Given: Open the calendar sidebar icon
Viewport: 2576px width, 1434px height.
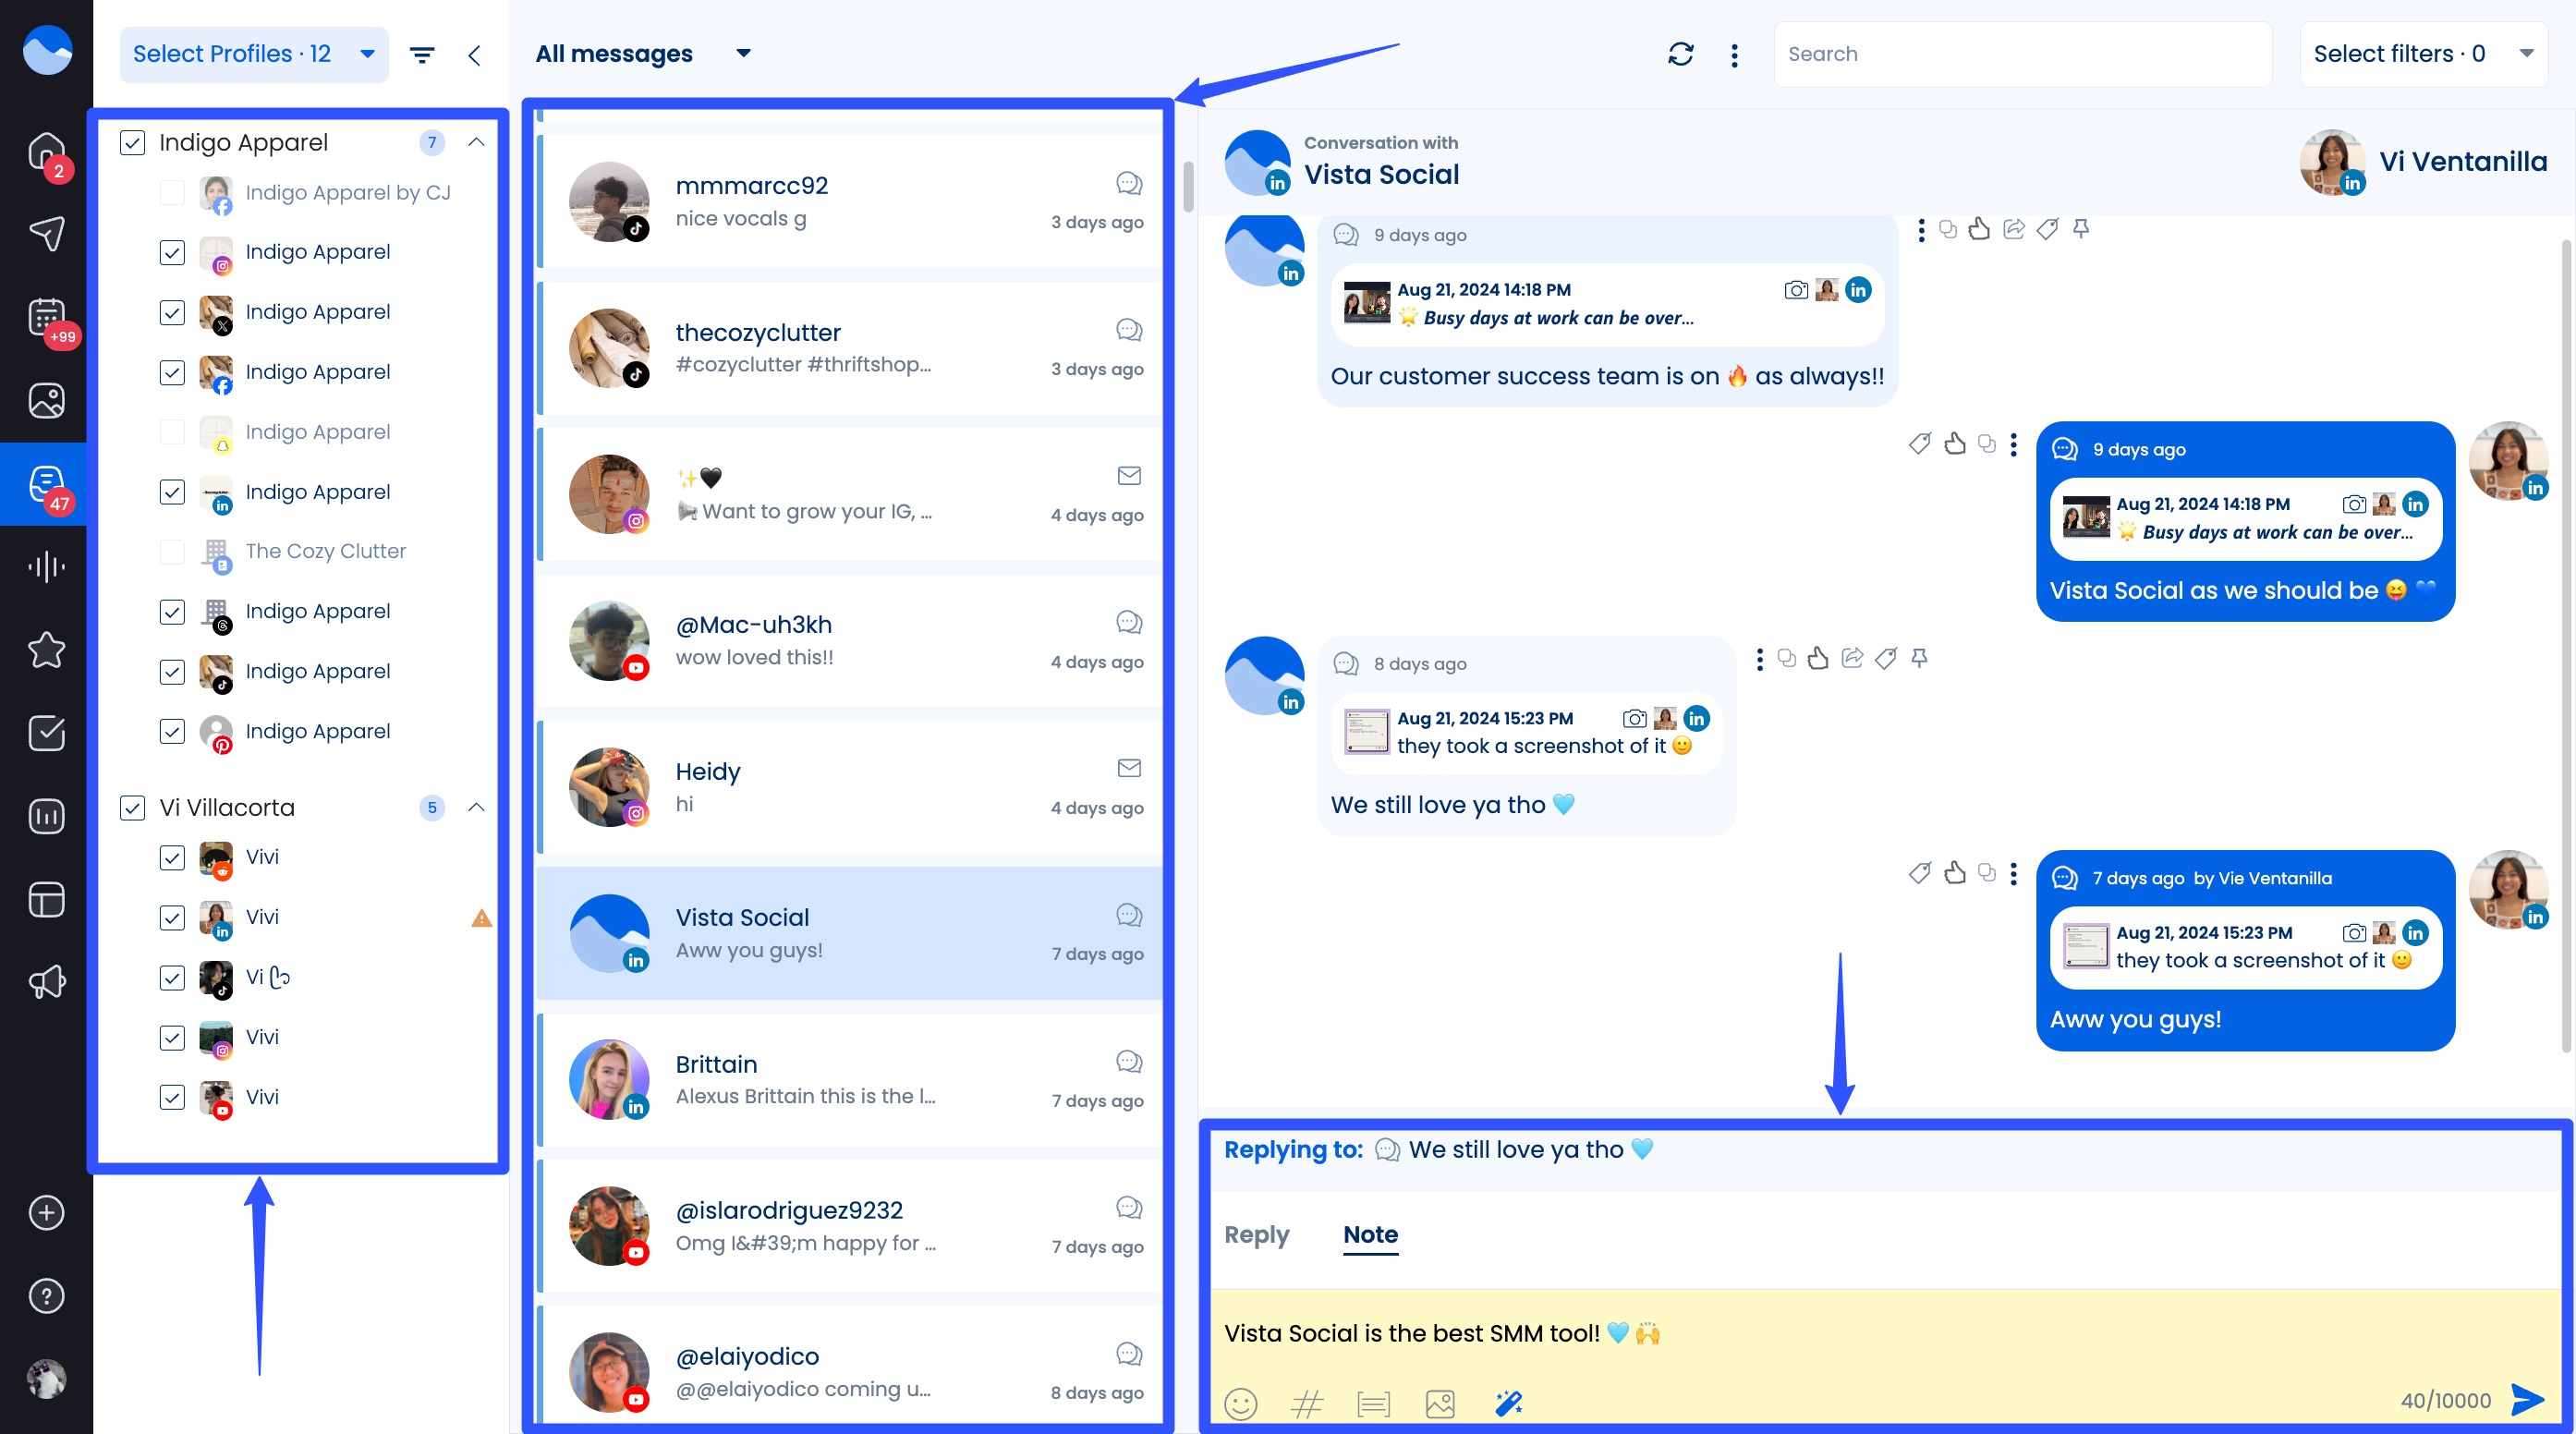Looking at the screenshot, I should tap(46, 318).
